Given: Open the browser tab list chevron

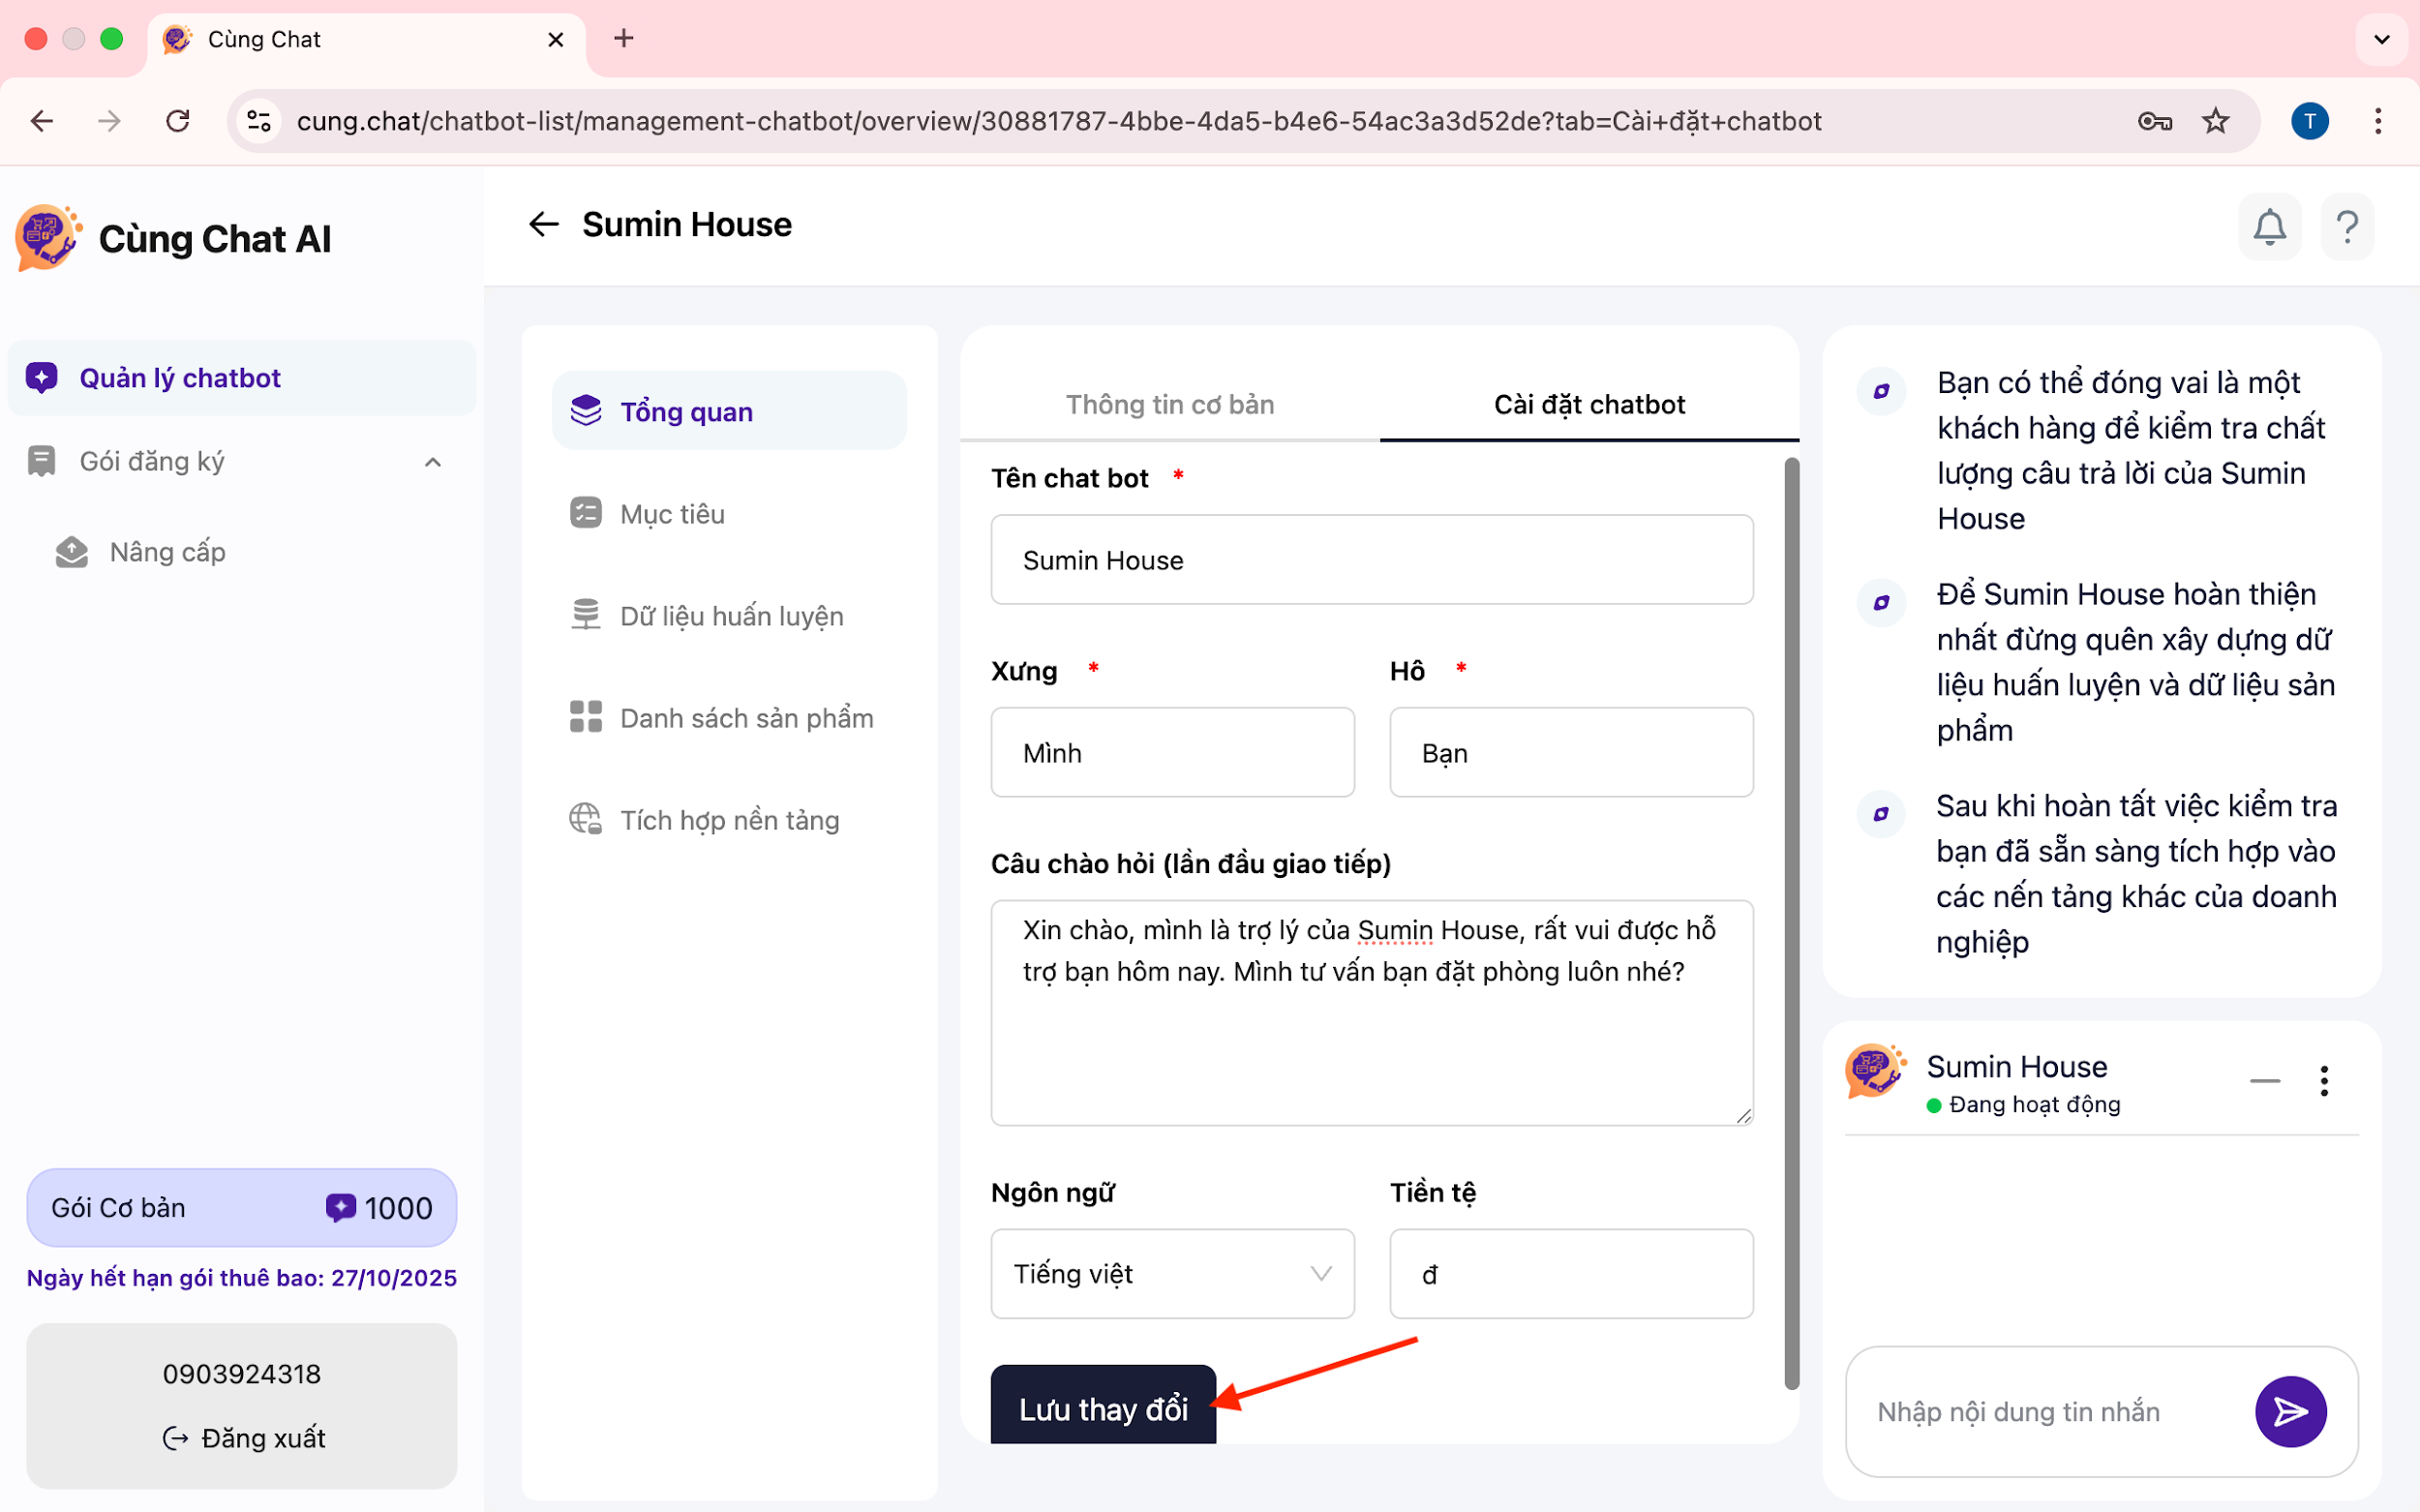Looking at the screenshot, I should tap(2382, 39).
